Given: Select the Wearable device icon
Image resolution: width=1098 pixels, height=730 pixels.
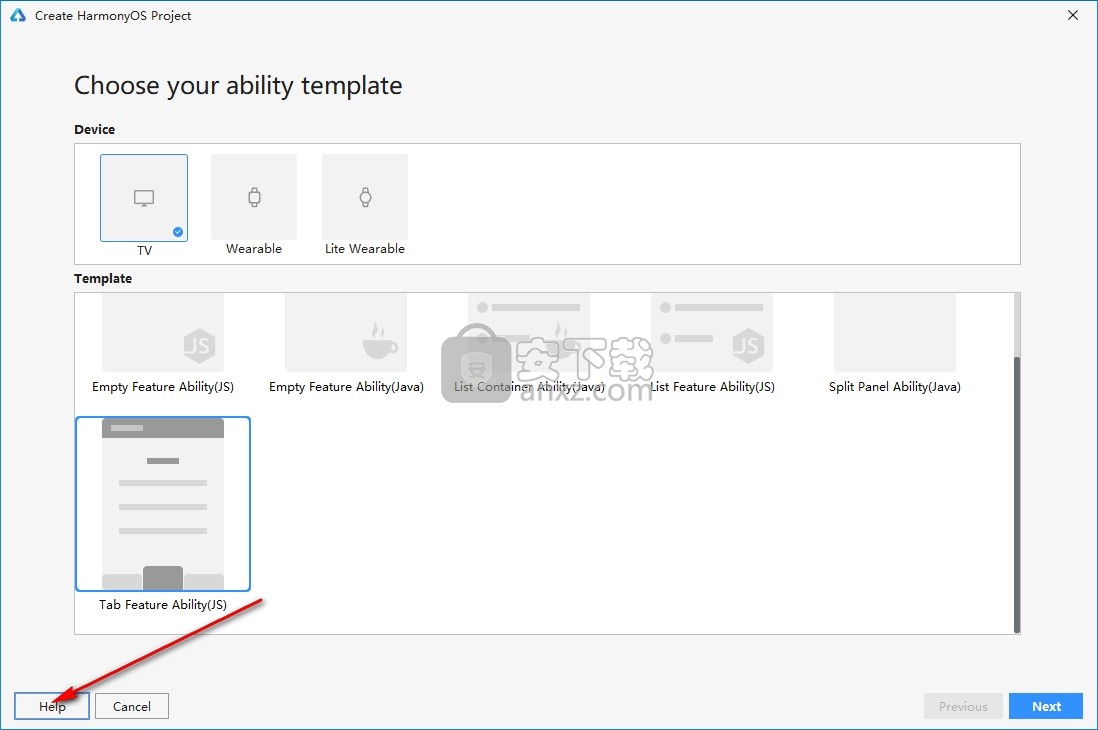Looking at the screenshot, I should coord(254,197).
